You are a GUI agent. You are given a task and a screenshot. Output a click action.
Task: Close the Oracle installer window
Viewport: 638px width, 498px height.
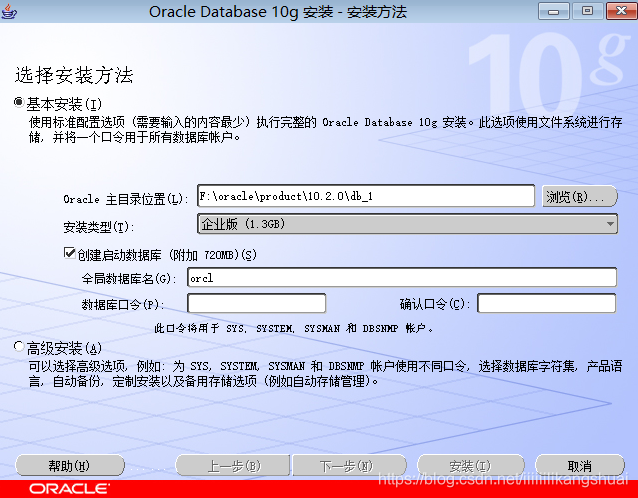click(621, 11)
